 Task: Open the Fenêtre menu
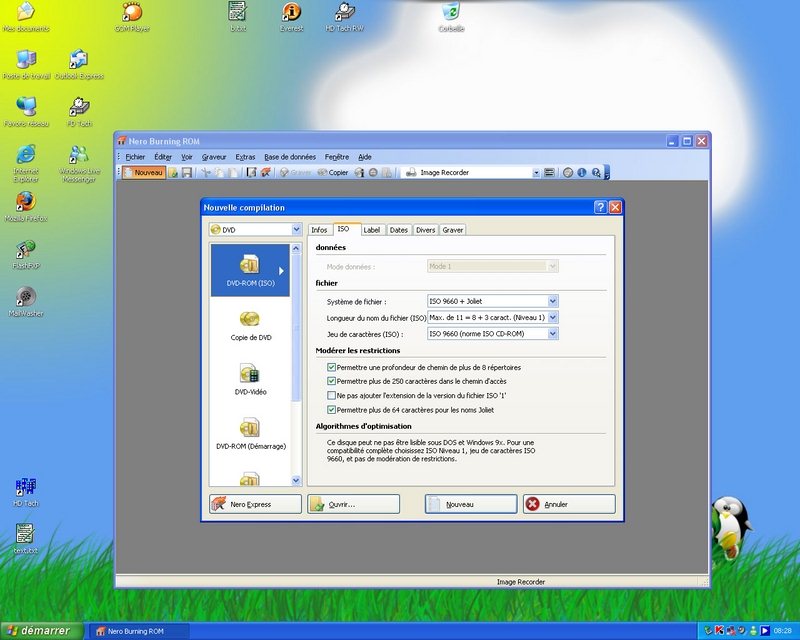pos(337,157)
